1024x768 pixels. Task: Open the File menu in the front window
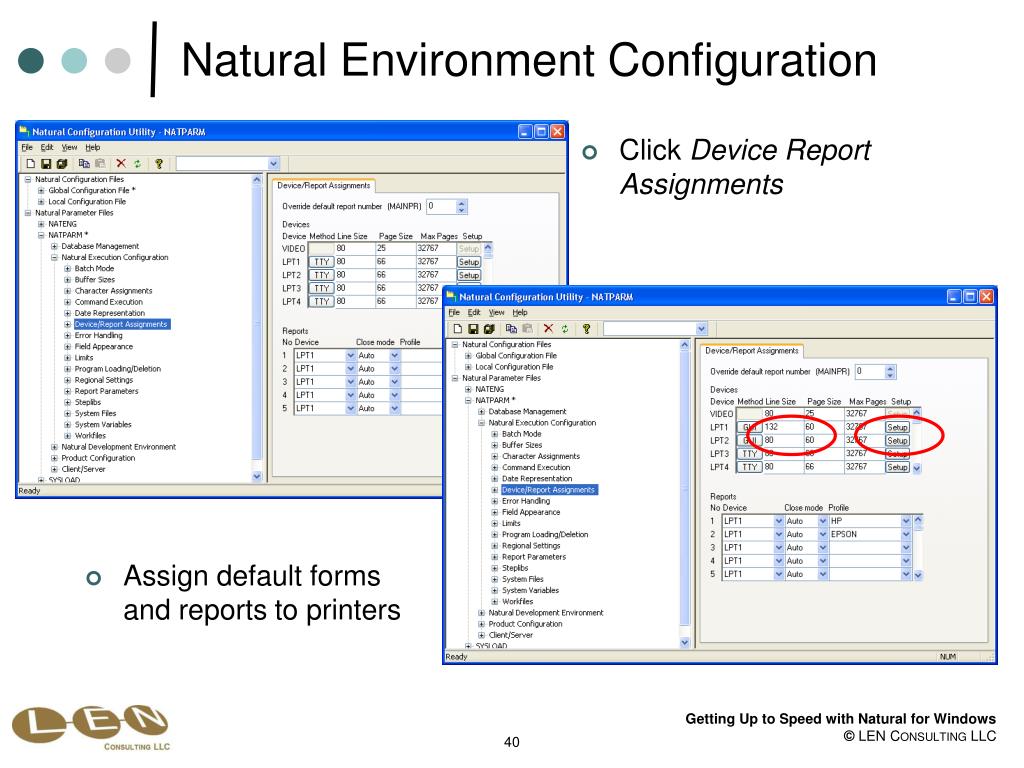455,312
